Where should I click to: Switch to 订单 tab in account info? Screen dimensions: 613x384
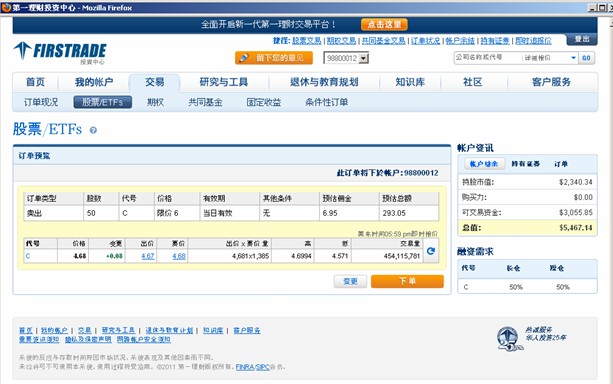561,164
